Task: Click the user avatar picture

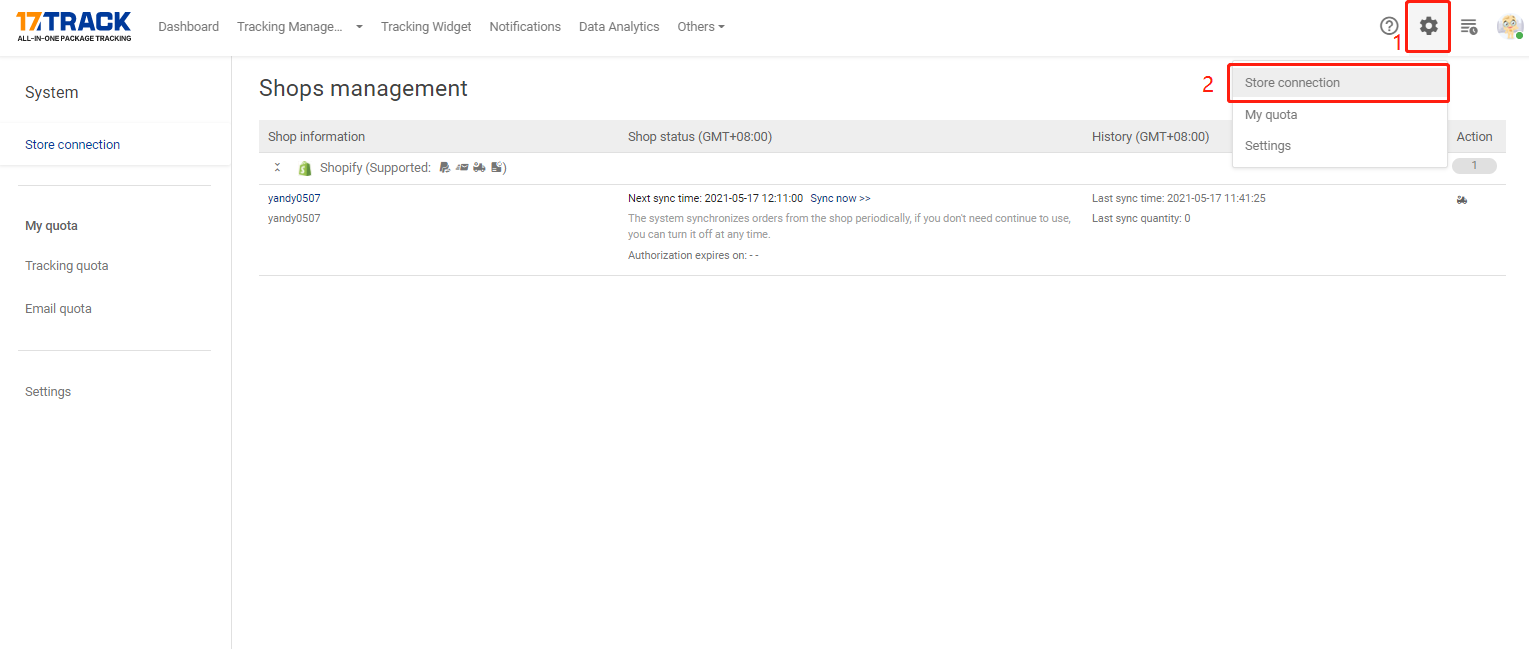Action: (1509, 26)
